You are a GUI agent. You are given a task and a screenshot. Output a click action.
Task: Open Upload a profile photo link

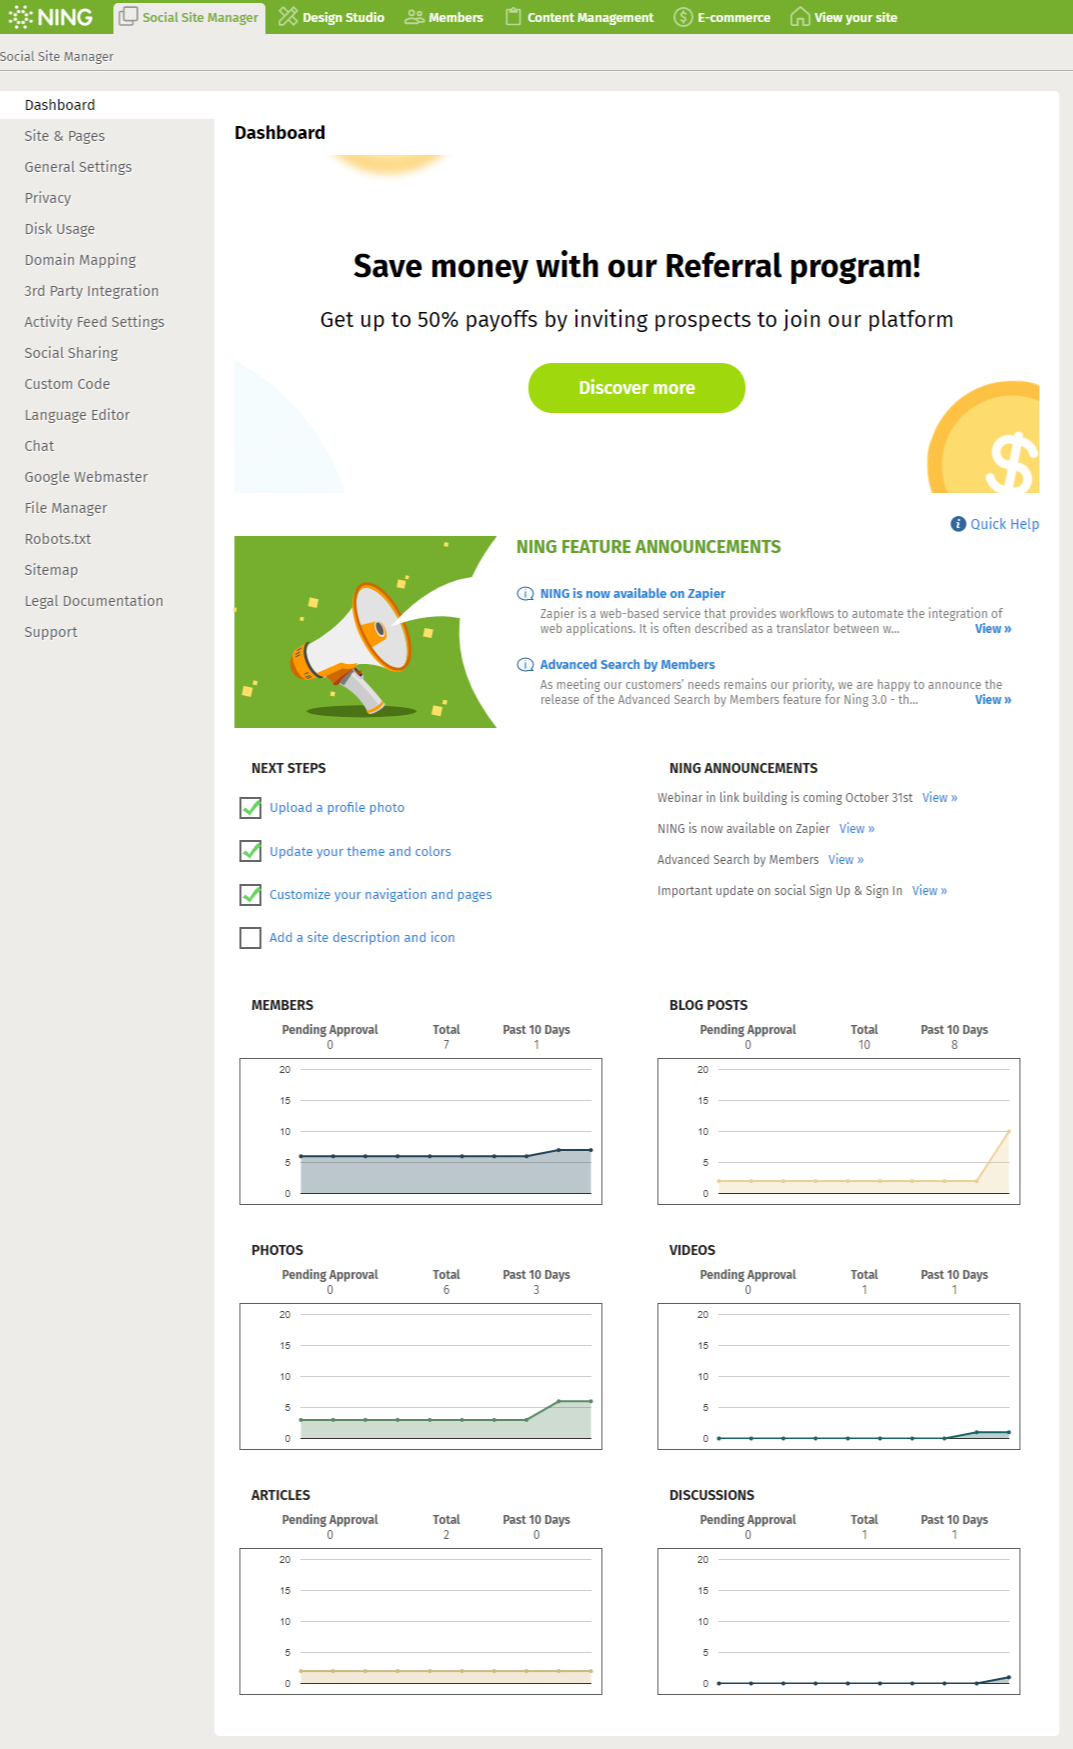pyautogui.click(x=337, y=808)
